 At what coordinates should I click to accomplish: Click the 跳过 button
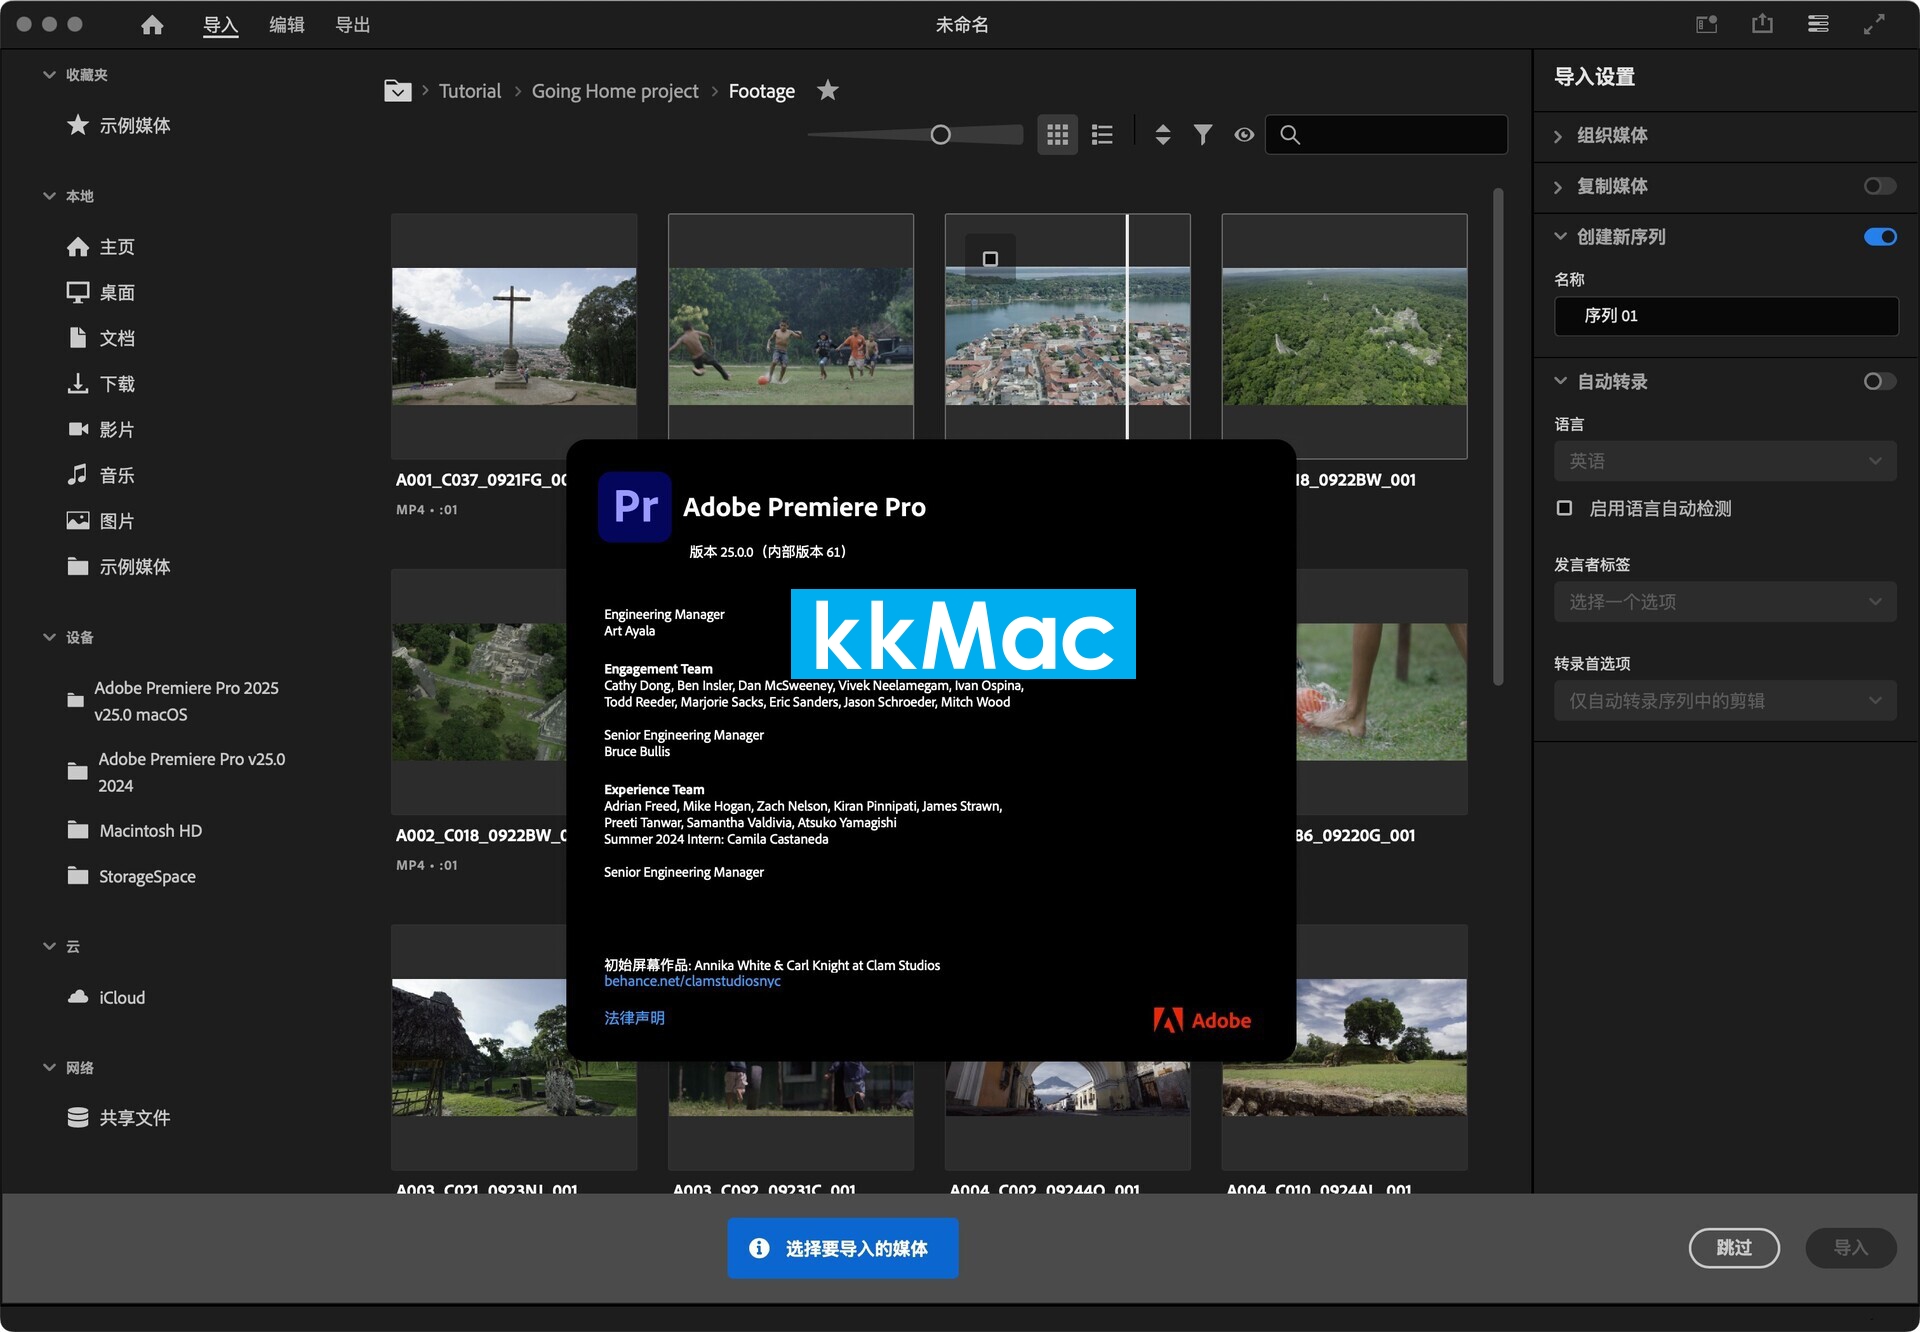[1734, 1248]
